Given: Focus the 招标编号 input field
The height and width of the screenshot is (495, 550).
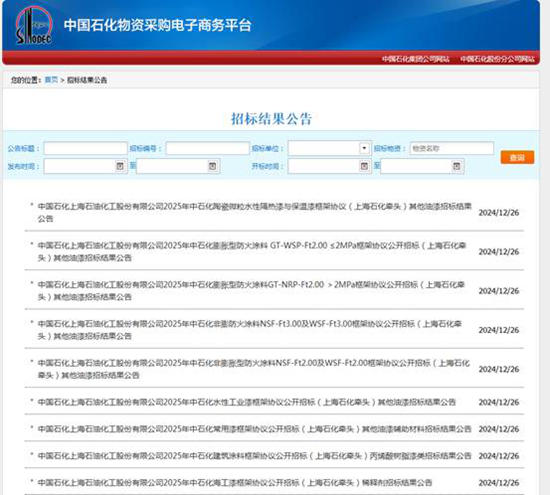Looking at the screenshot, I should 207,148.
